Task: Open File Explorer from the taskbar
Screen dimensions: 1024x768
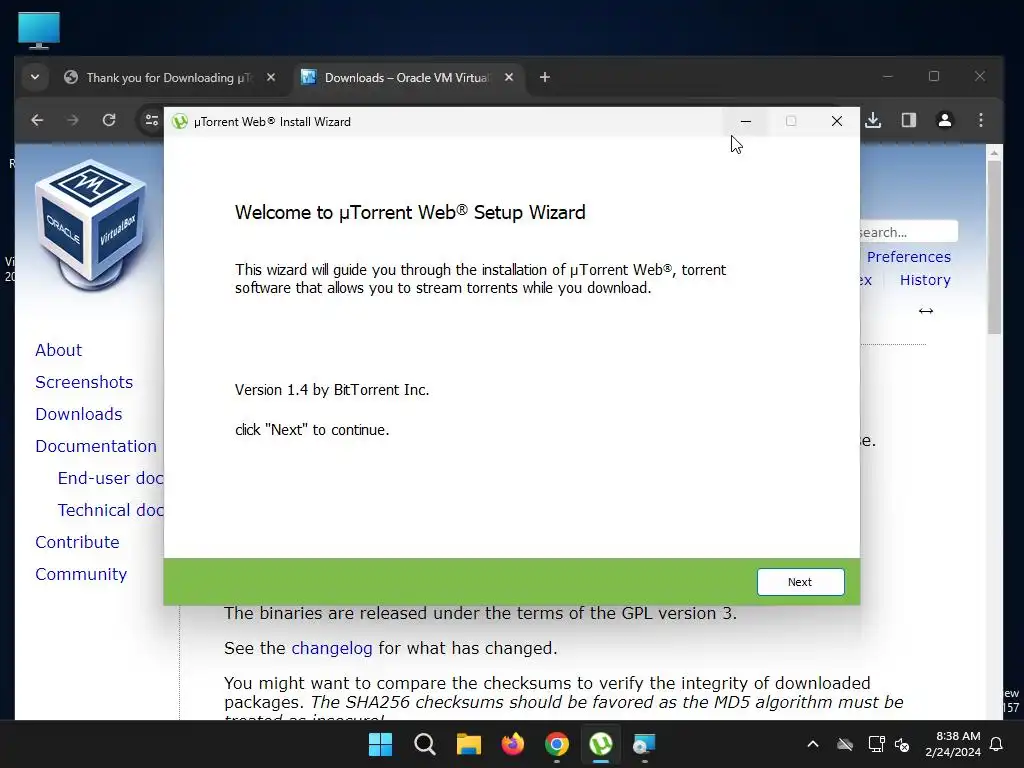Action: [x=468, y=744]
